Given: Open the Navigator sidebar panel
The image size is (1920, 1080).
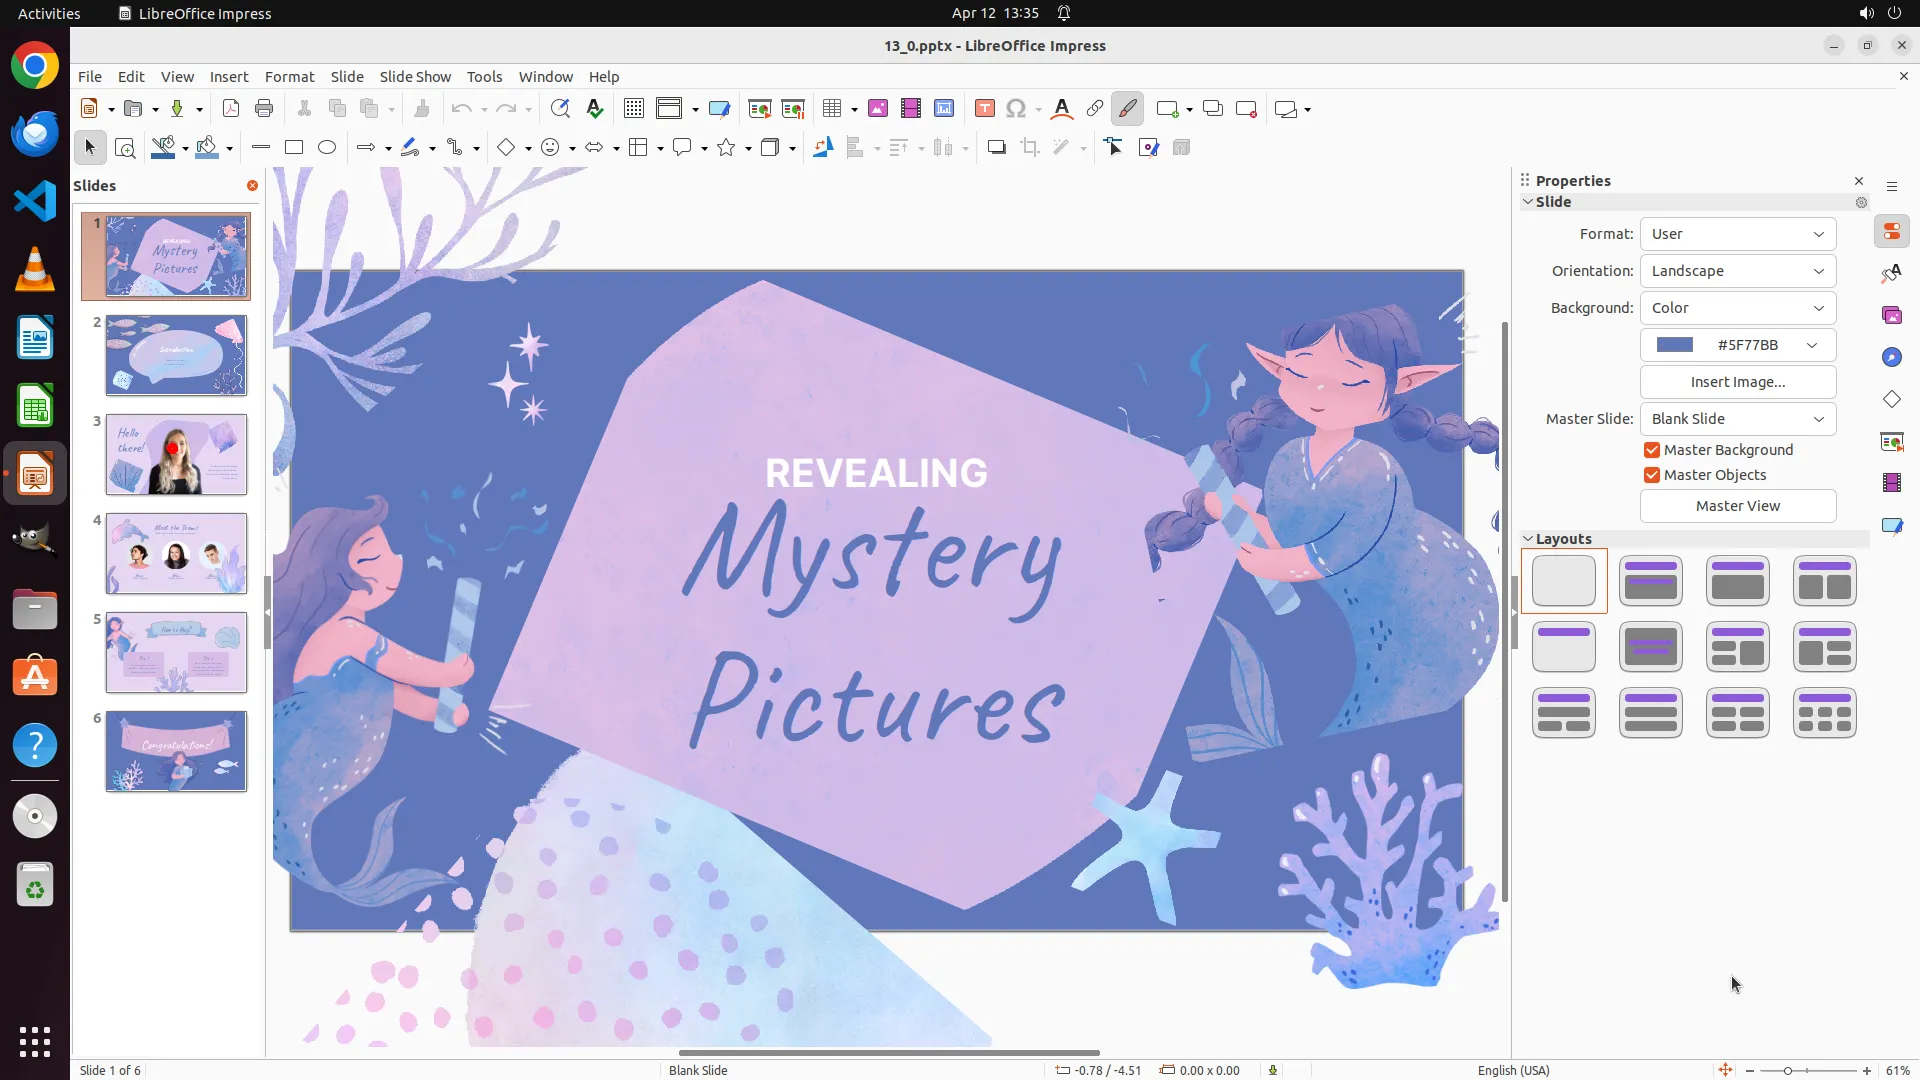Looking at the screenshot, I should click(x=1892, y=358).
